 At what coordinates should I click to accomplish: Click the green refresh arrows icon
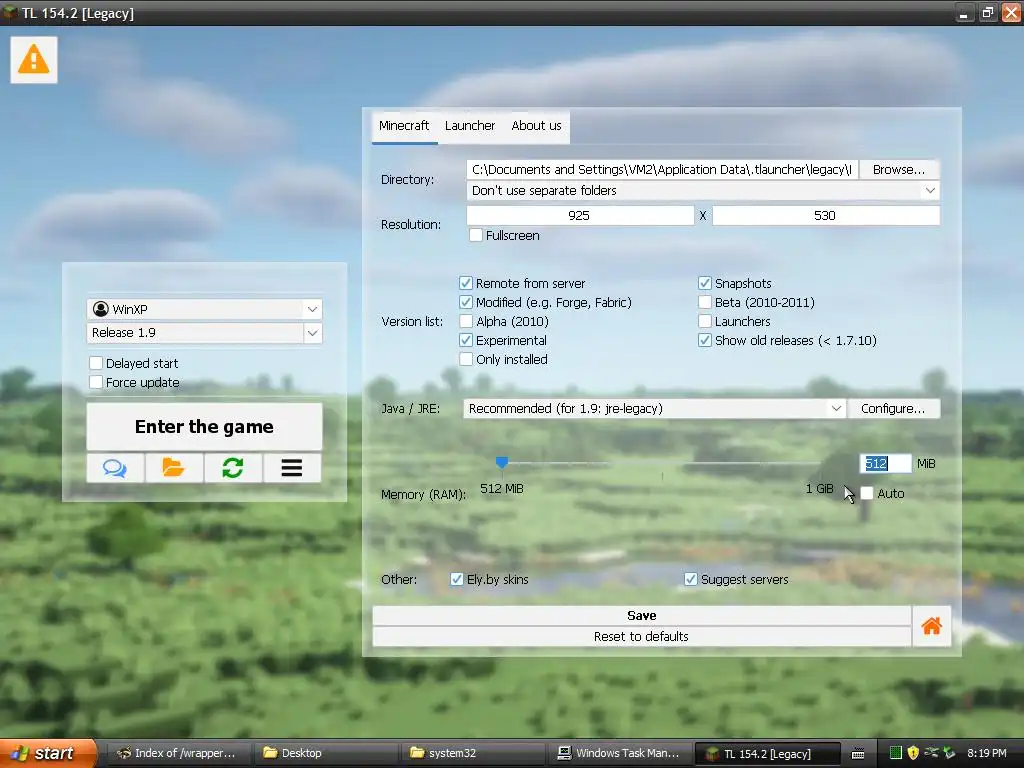click(x=232, y=468)
